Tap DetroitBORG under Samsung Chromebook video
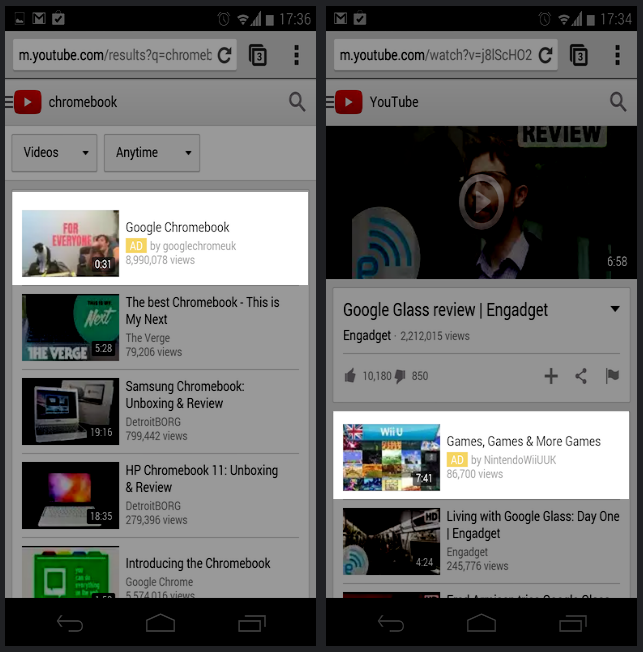This screenshot has height=652, width=643. click(x=153, y=422)
